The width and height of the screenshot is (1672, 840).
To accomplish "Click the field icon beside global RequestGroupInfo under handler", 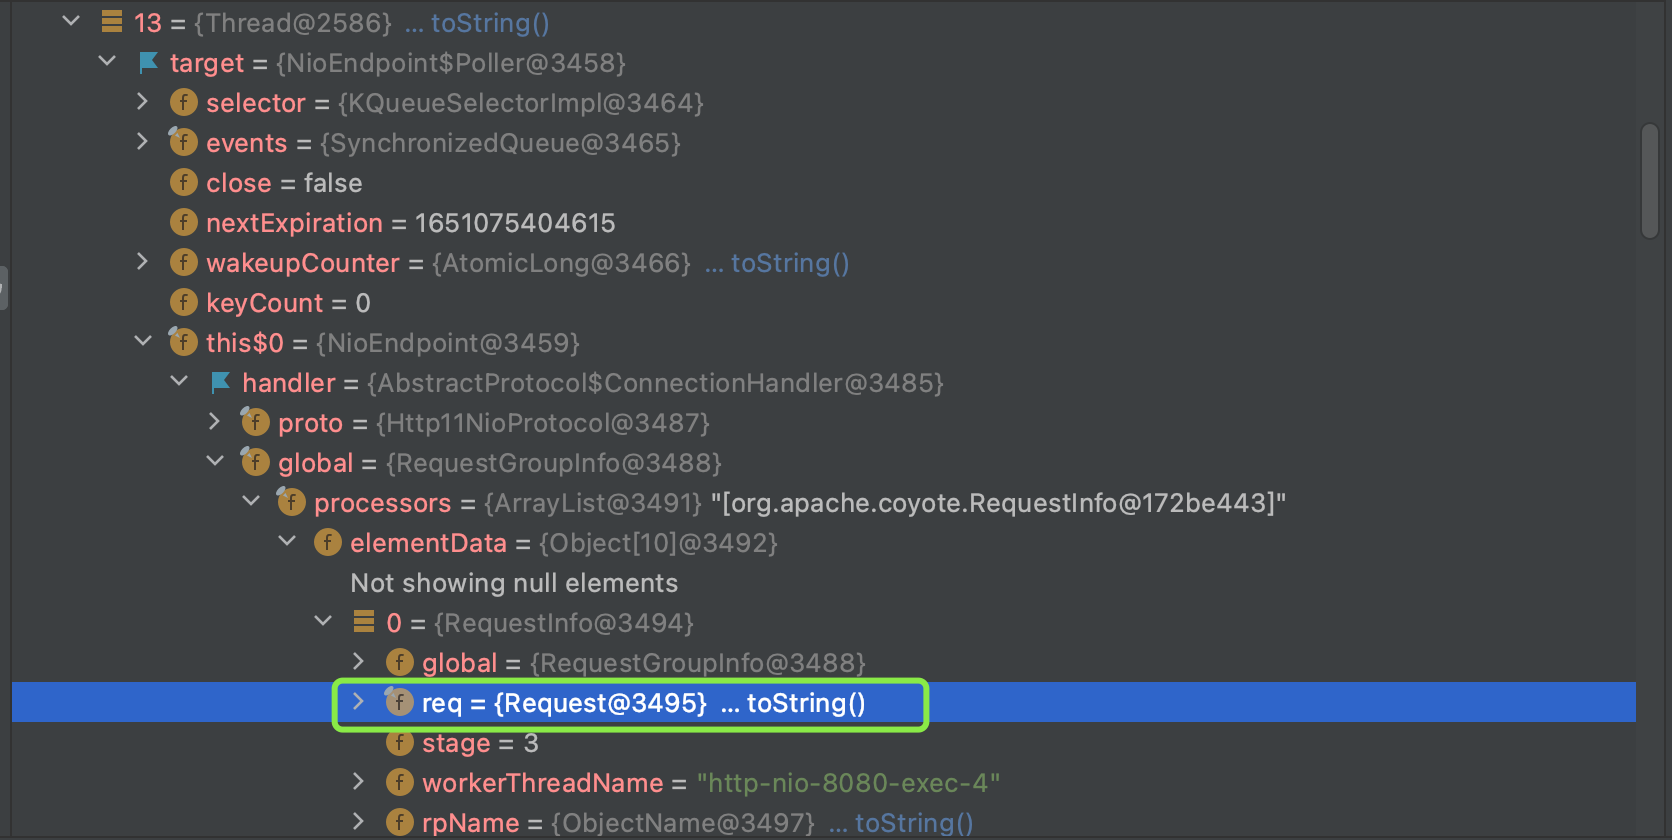I will tap(255, 461).
